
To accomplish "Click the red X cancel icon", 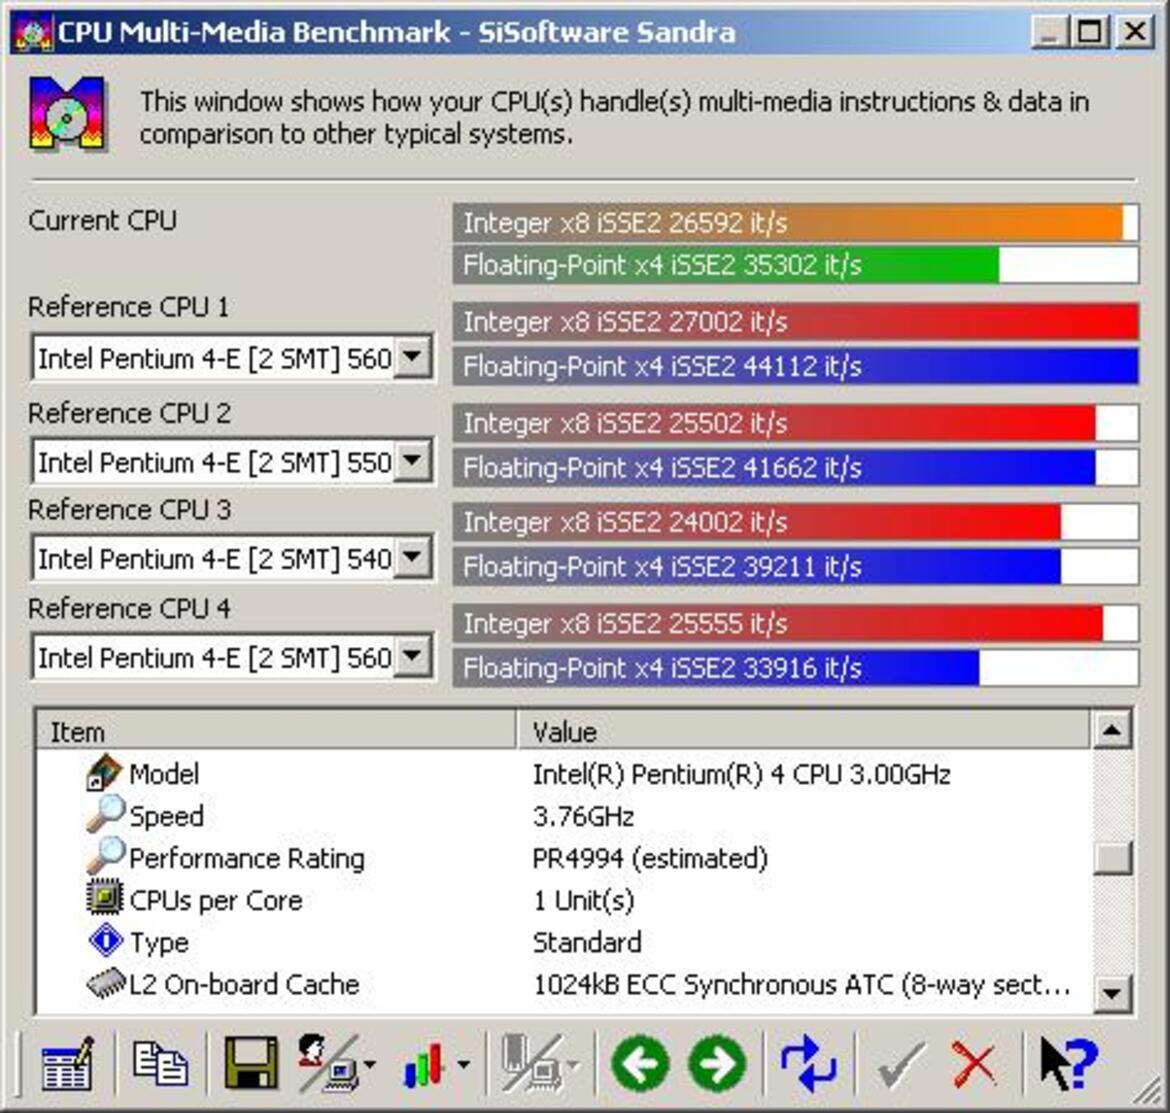I will click(974, 1065).
